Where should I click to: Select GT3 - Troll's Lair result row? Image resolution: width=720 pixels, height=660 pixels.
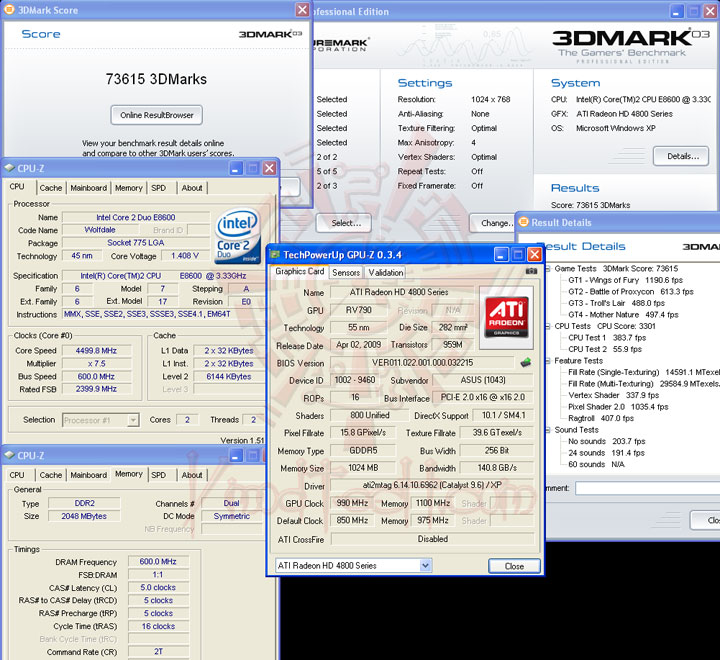(617, 303)
